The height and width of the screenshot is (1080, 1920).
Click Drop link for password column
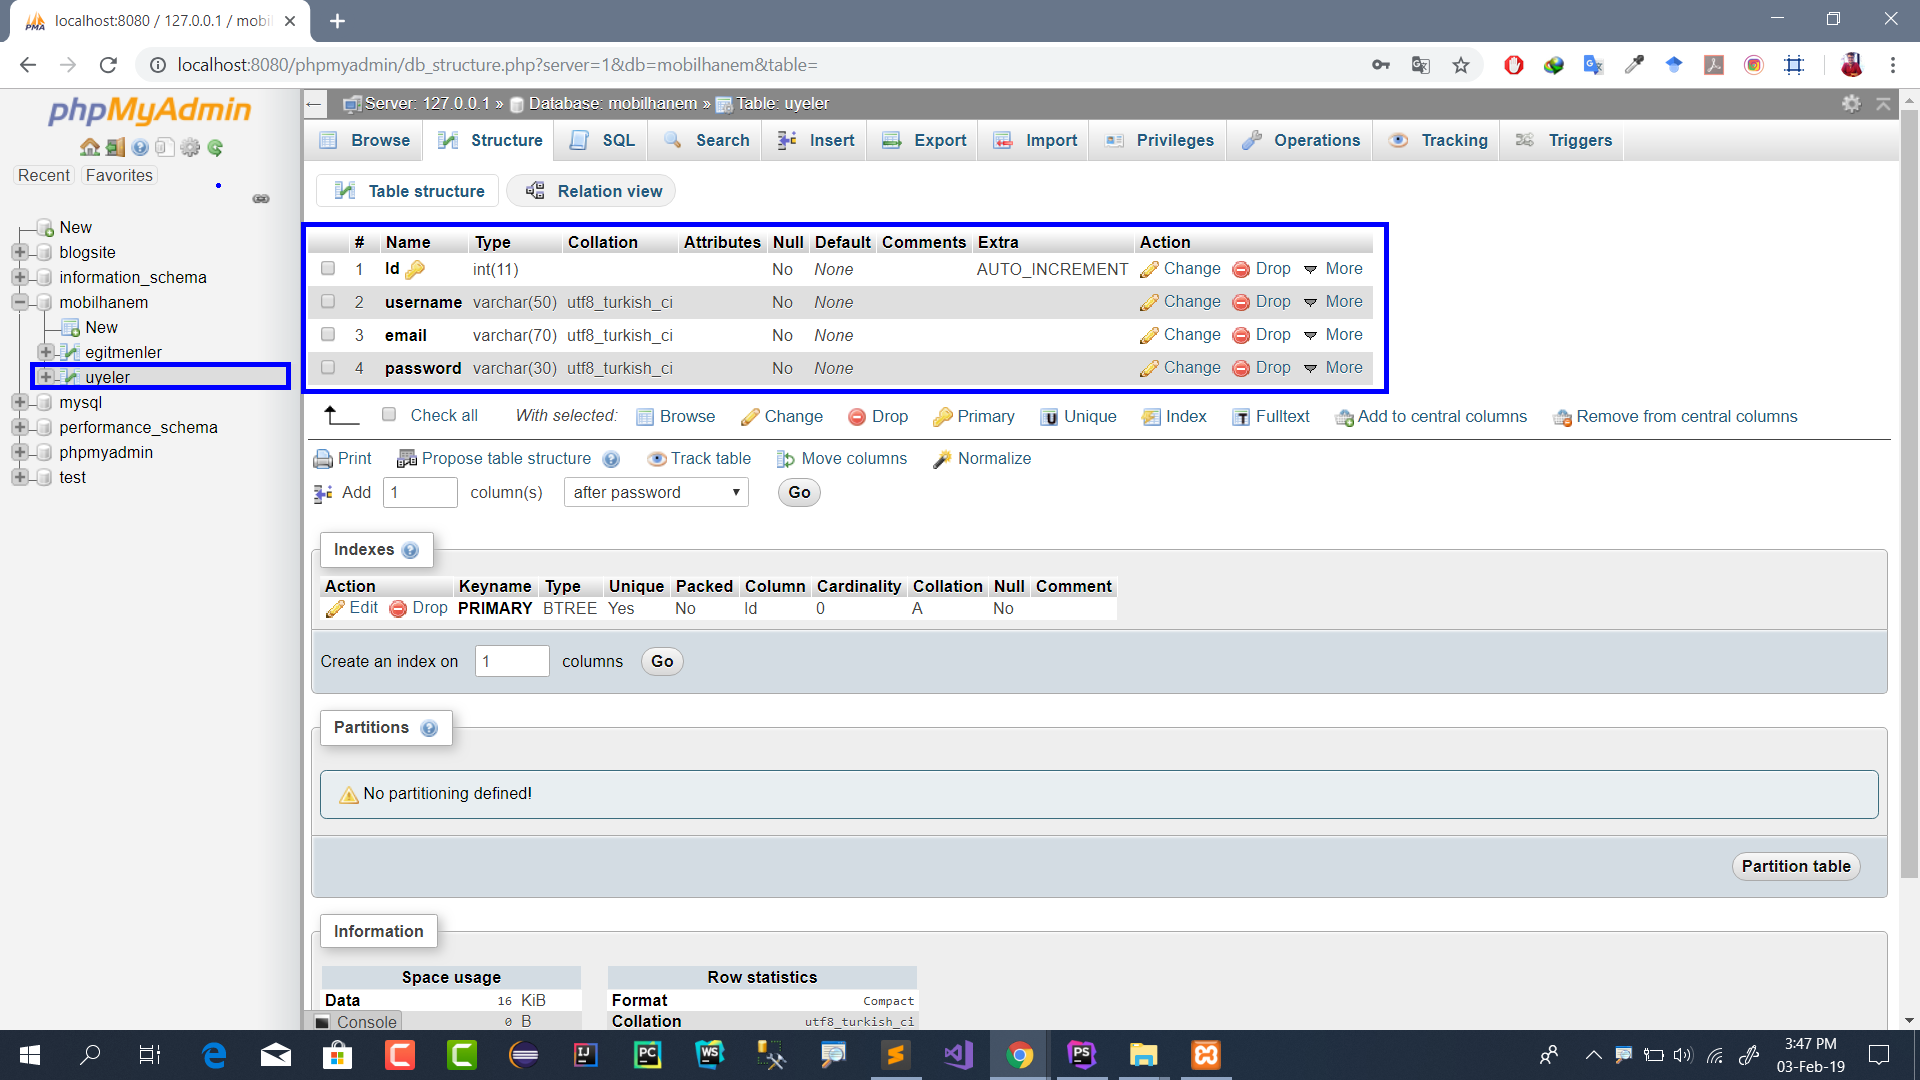tap(1262, 368)
